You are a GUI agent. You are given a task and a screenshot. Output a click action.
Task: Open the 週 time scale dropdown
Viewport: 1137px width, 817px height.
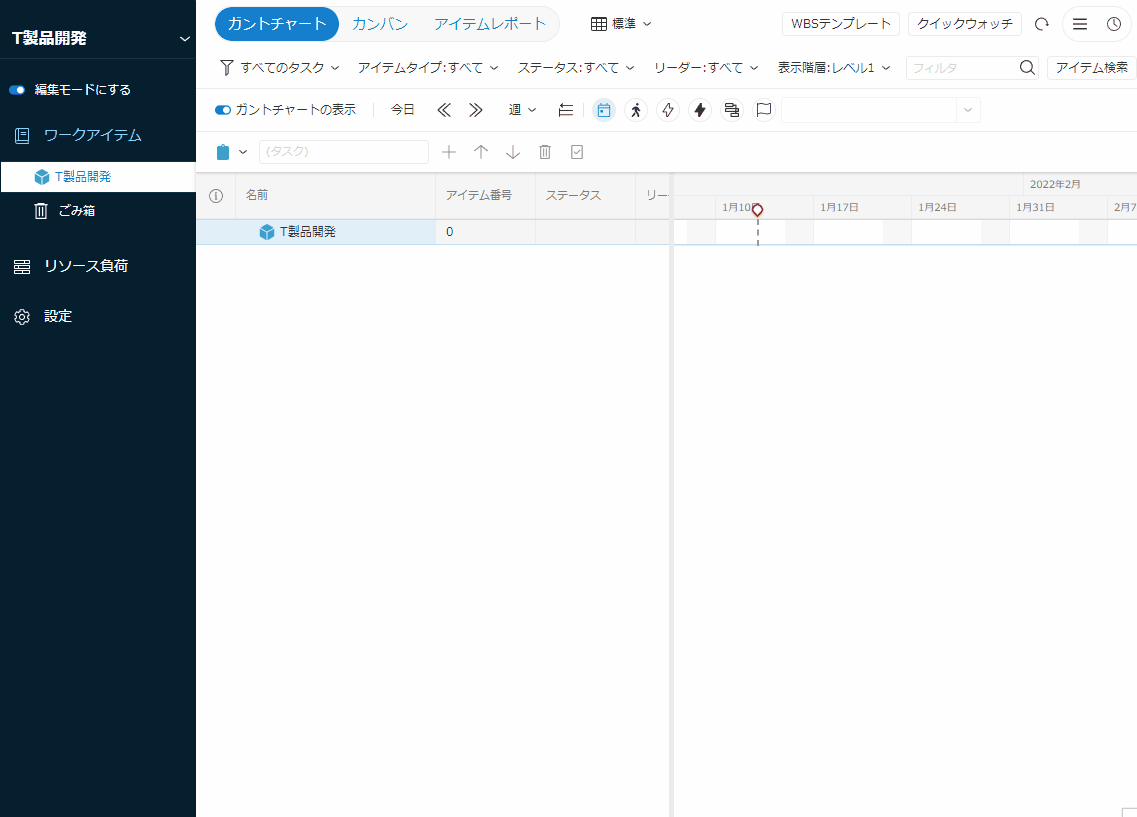[522, 110]
